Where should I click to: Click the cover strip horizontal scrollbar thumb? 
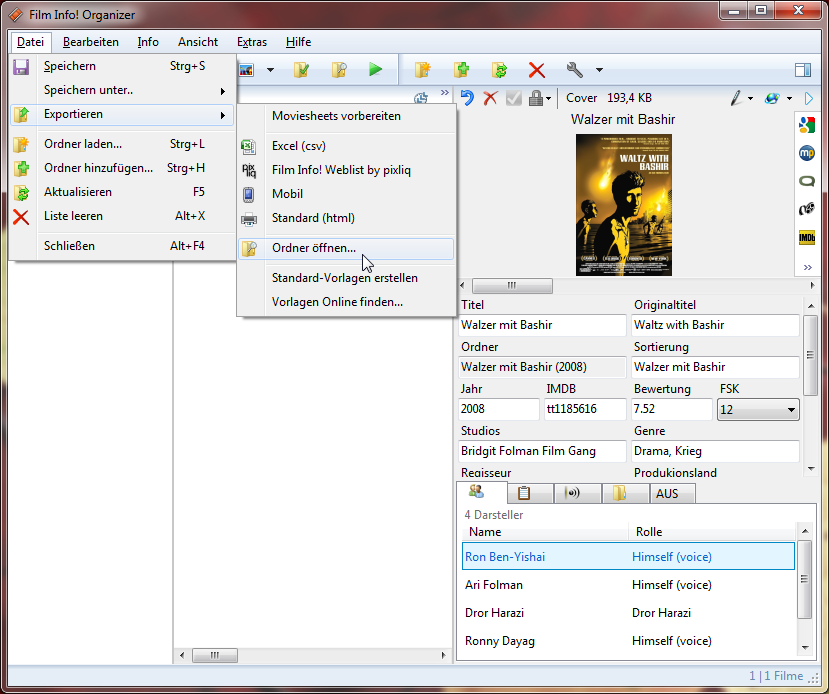tap(512, 286)
